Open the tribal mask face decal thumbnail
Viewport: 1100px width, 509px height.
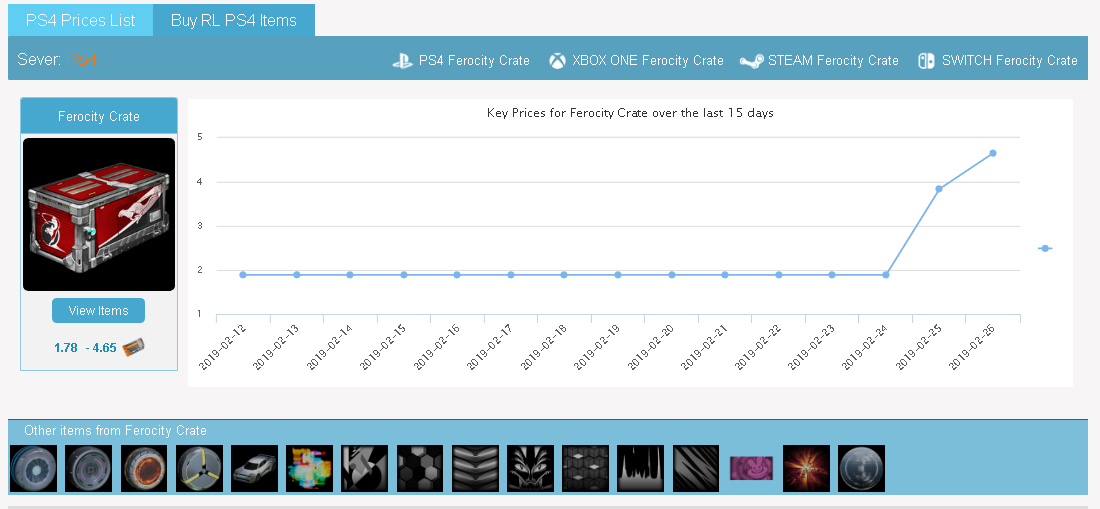pyautogui.click(x=530, y=468)
